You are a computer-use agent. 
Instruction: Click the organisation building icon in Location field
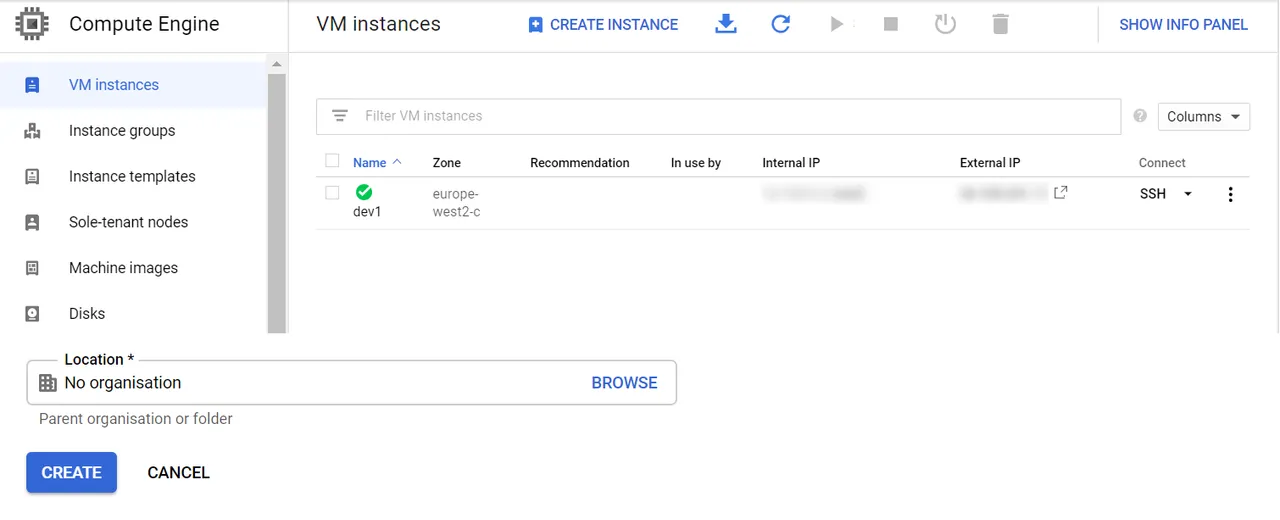(x=47, y=383)
